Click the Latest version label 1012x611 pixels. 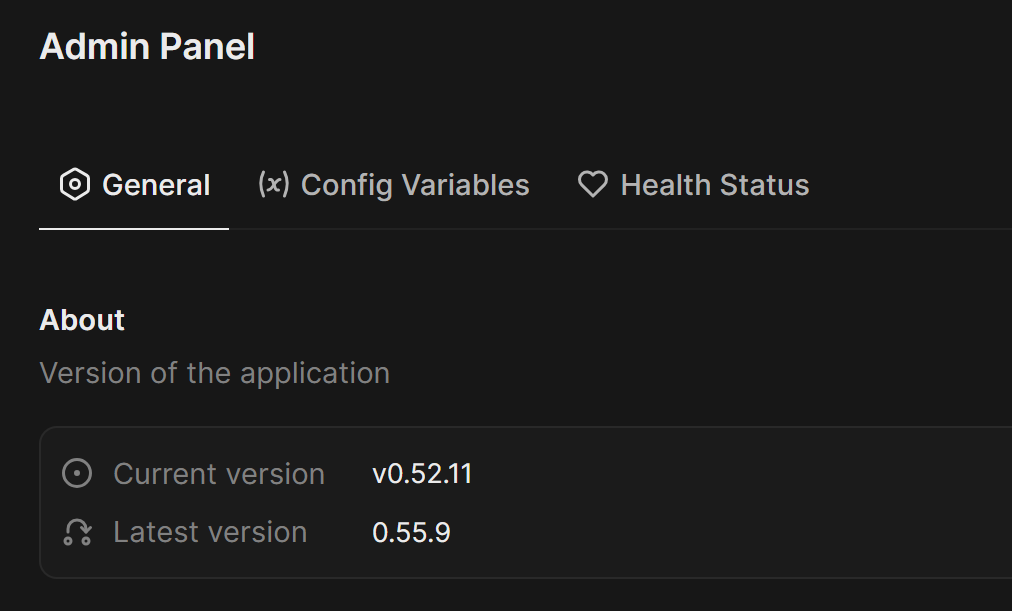click(x=210, y=533)
